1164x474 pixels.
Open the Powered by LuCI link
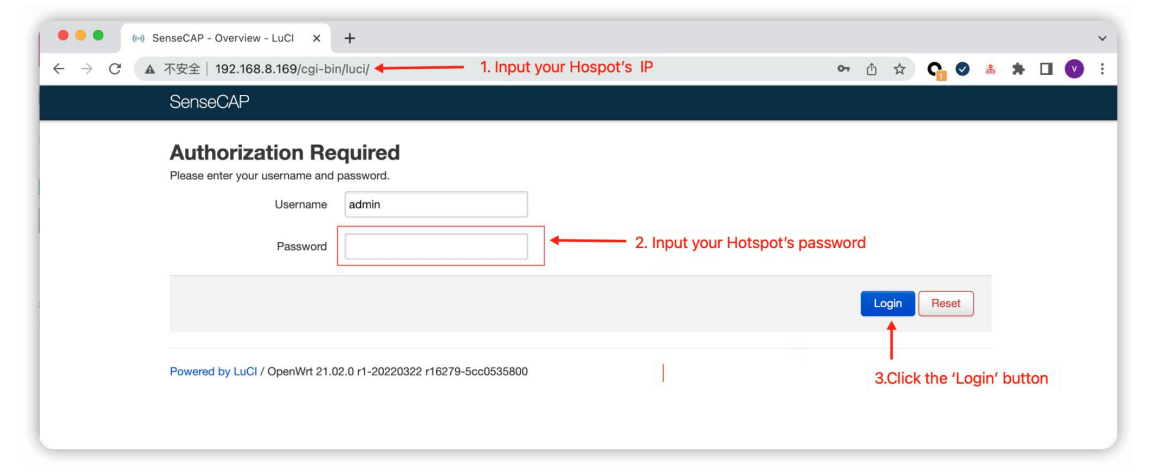(x=213, y=372)
